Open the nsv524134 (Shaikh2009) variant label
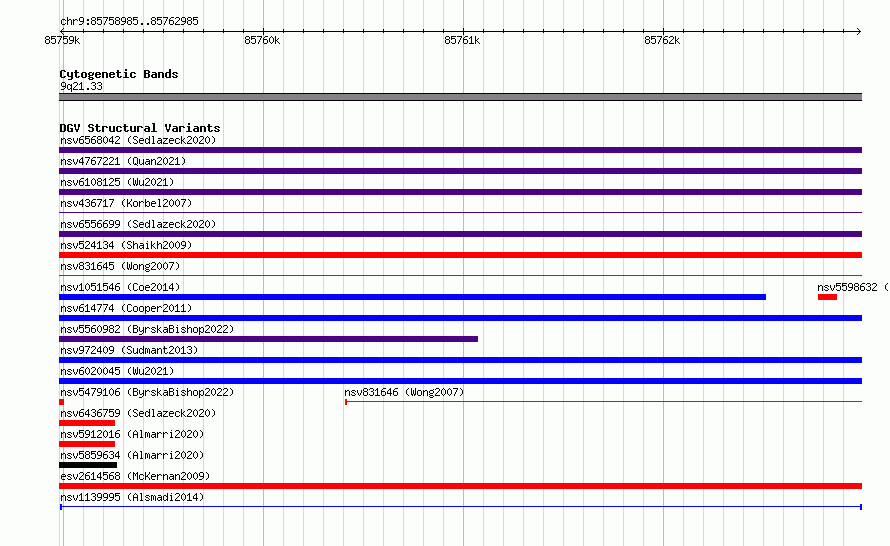Screen dimensions: 890x546 126,245
